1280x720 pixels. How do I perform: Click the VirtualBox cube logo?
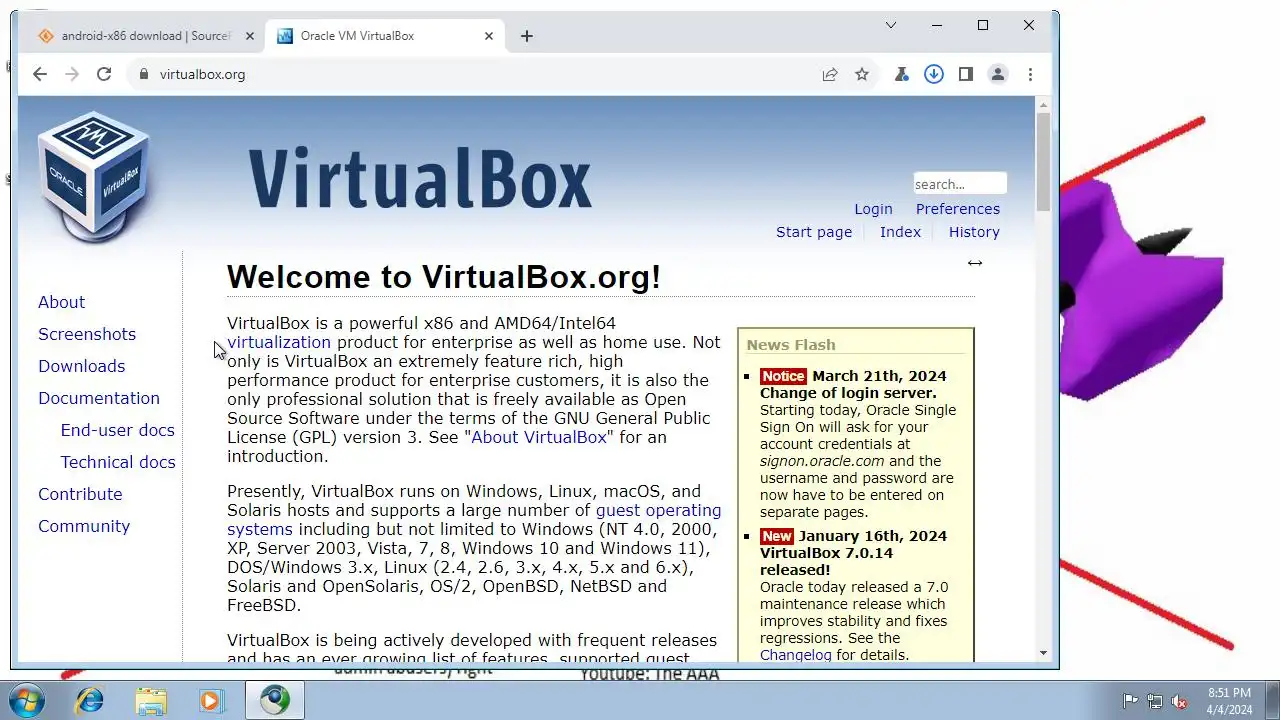click(x=94, y=176)
